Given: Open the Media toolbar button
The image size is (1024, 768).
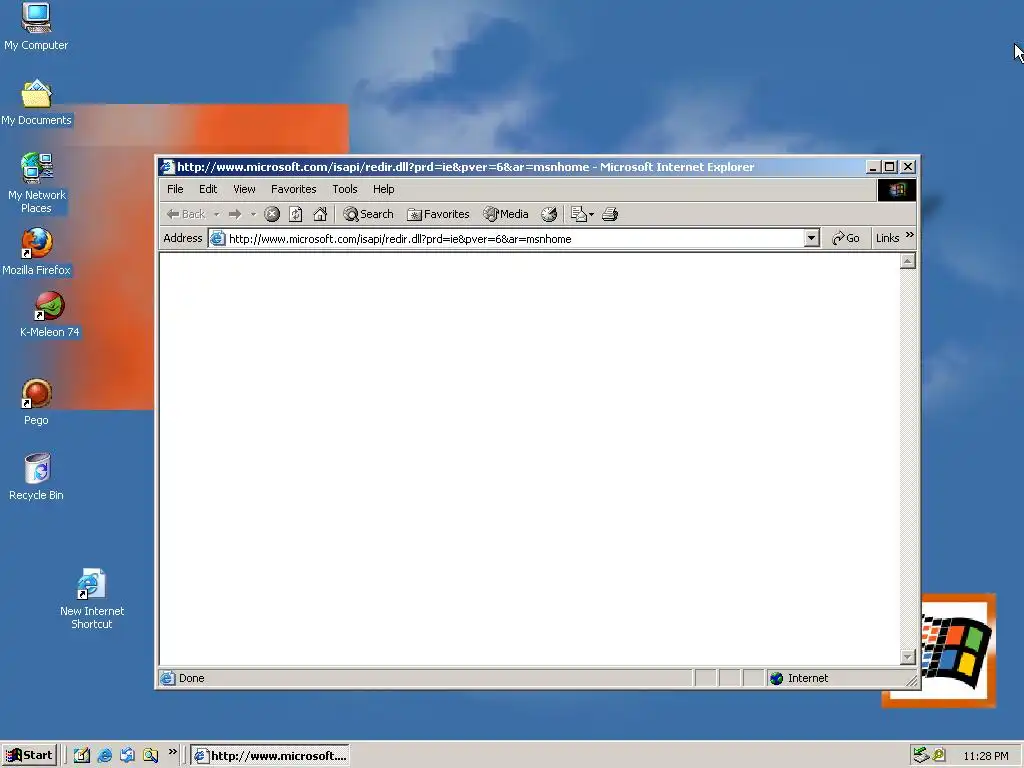Looking at the screenshot, I should (505, 214).
